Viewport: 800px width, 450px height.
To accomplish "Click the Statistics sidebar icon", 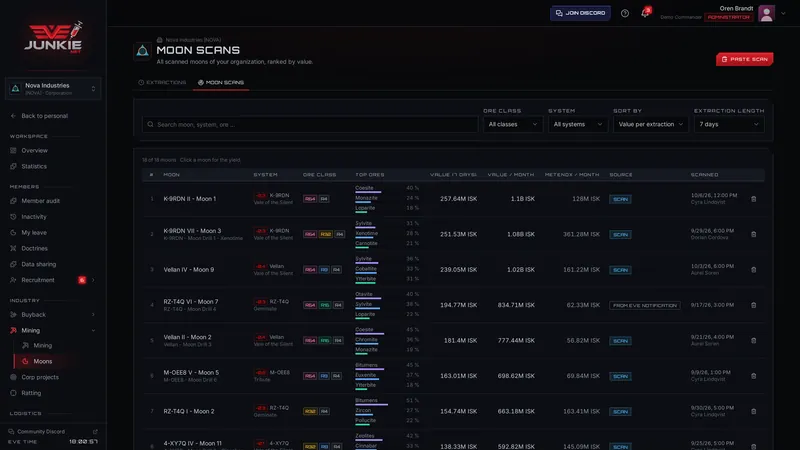I will point(13,166).
